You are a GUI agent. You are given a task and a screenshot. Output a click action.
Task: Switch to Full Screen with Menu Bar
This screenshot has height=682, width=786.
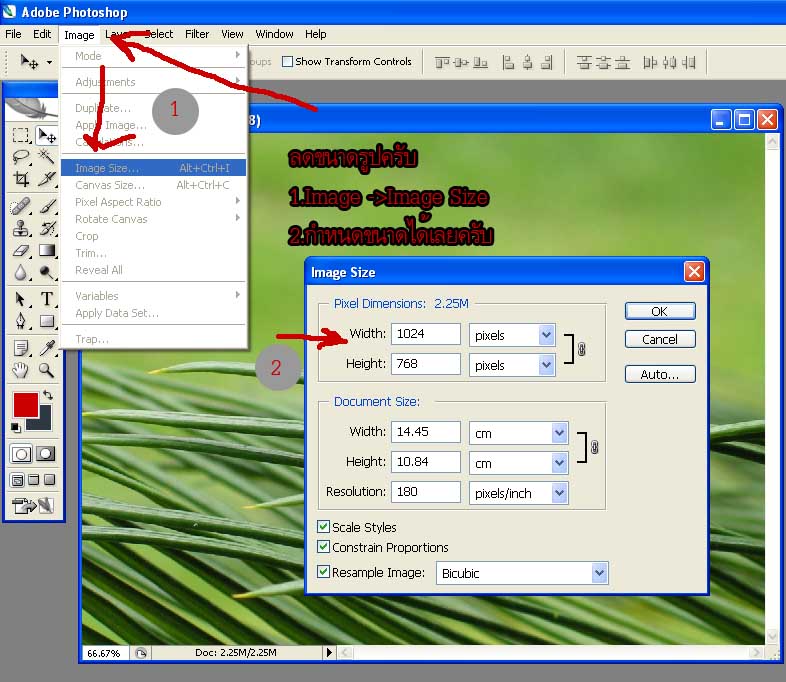(x=34, y=480)
